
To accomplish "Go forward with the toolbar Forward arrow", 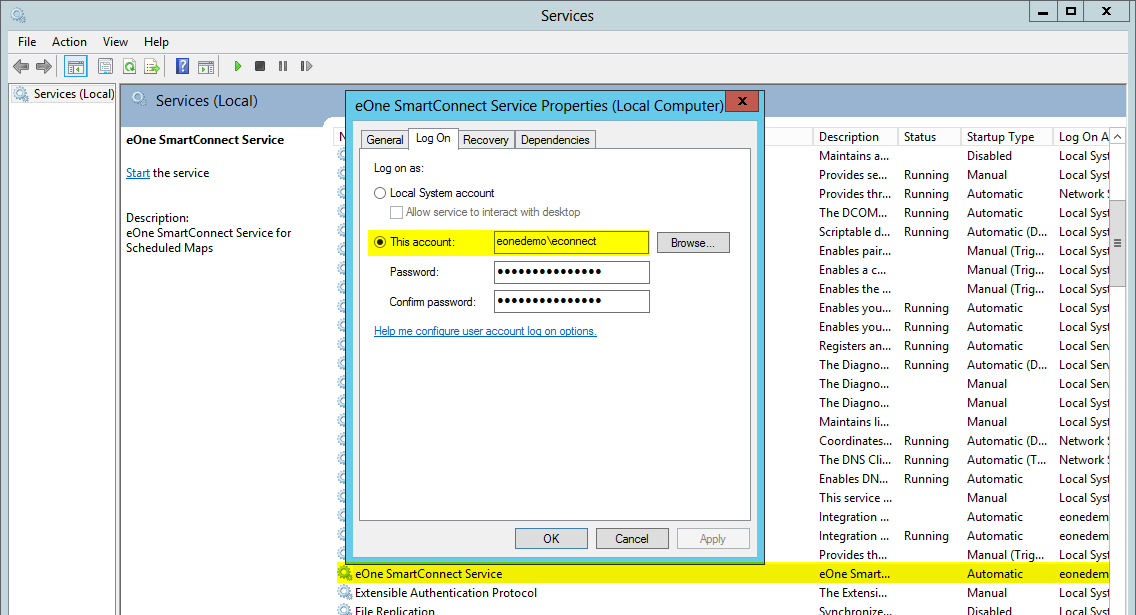I will click(x=44, y=67).
